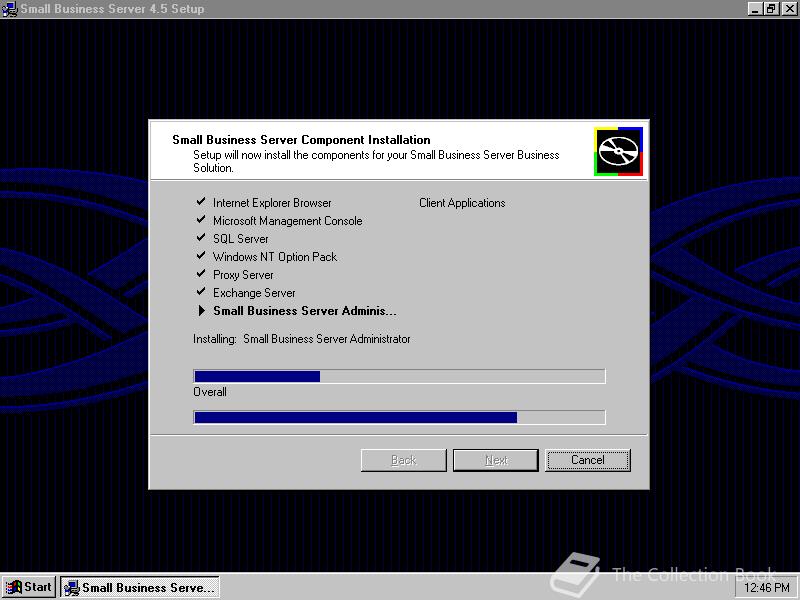Viewport: 800px width, 600px height.
Task: Click the arrow marker beside Small Business Server Adminis
Action: point(201,310)
